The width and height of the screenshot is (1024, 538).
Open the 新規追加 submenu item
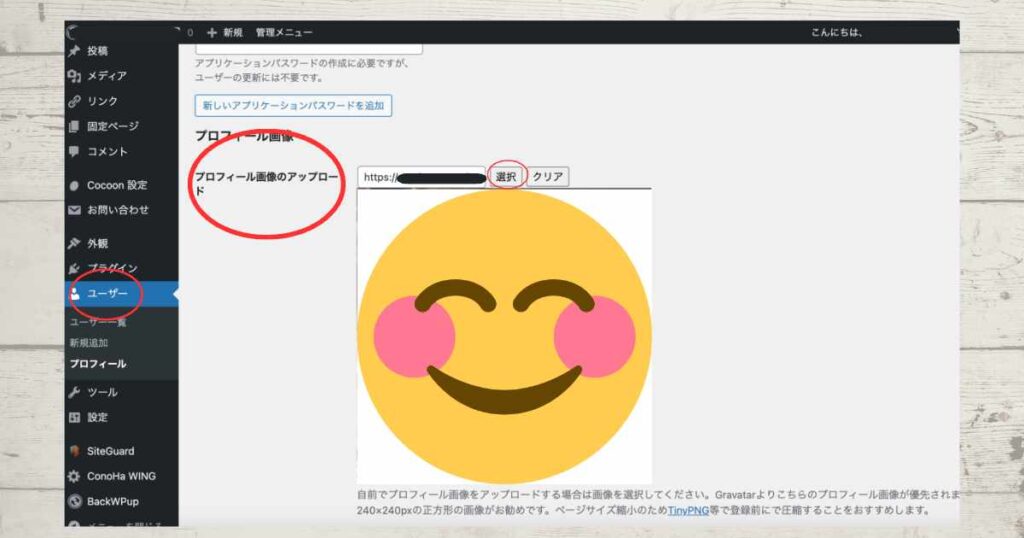[89, 343]
